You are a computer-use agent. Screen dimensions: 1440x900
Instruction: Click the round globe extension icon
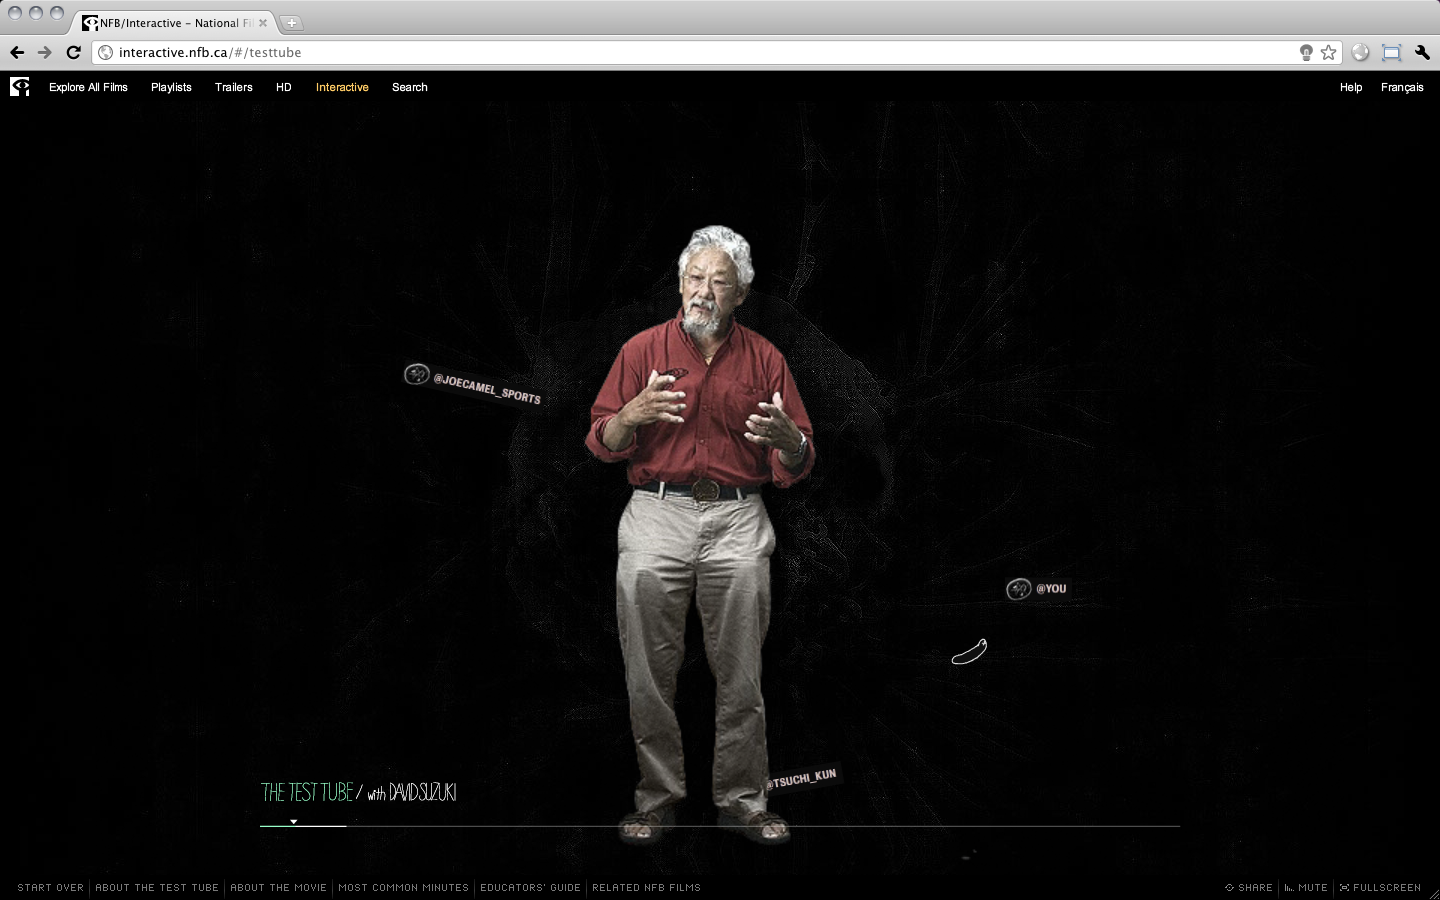[x=1360, y=52]
